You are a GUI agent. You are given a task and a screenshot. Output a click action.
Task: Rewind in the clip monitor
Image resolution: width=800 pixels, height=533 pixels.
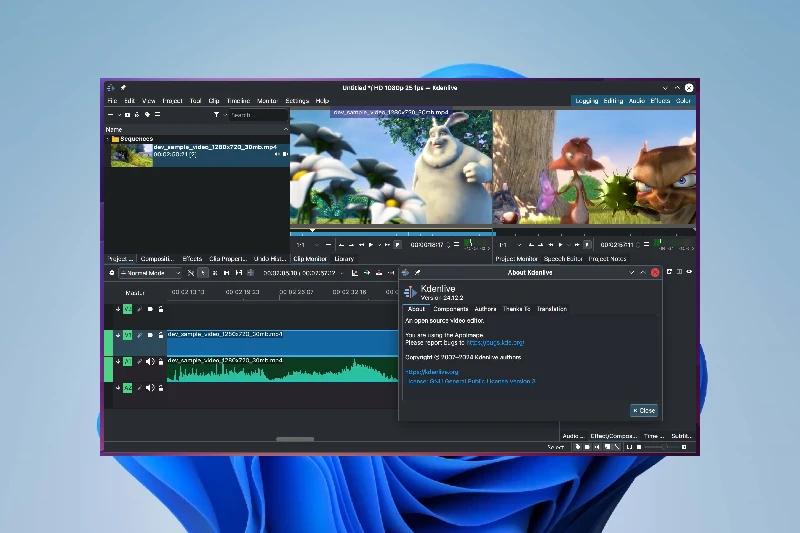coord(362,245)
